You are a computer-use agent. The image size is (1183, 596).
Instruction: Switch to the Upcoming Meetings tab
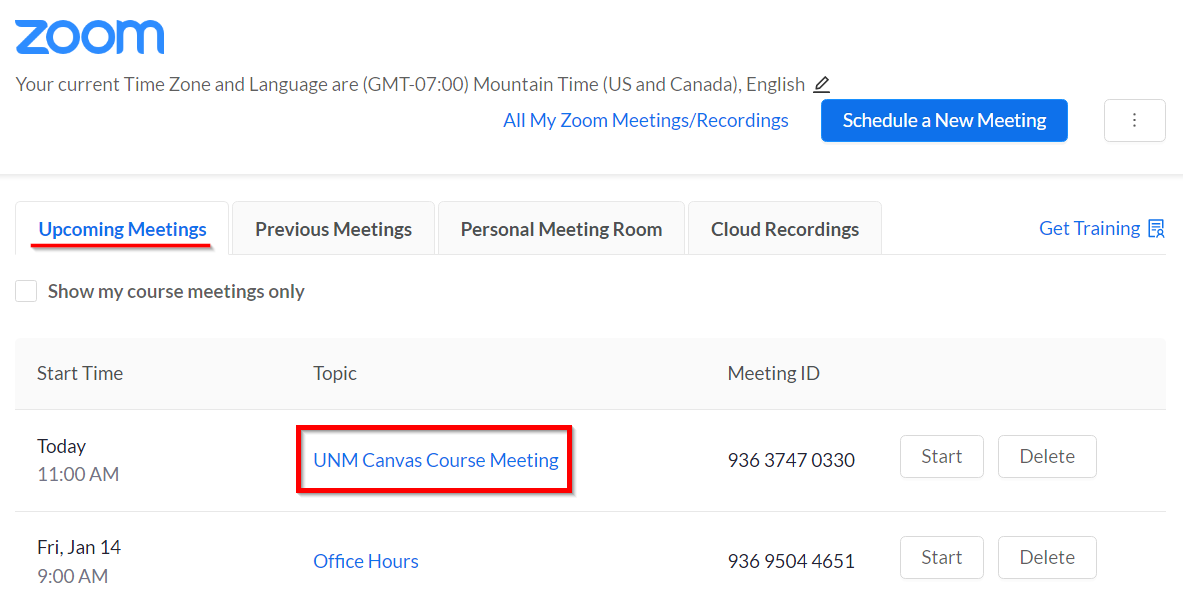tap(122, 229)
